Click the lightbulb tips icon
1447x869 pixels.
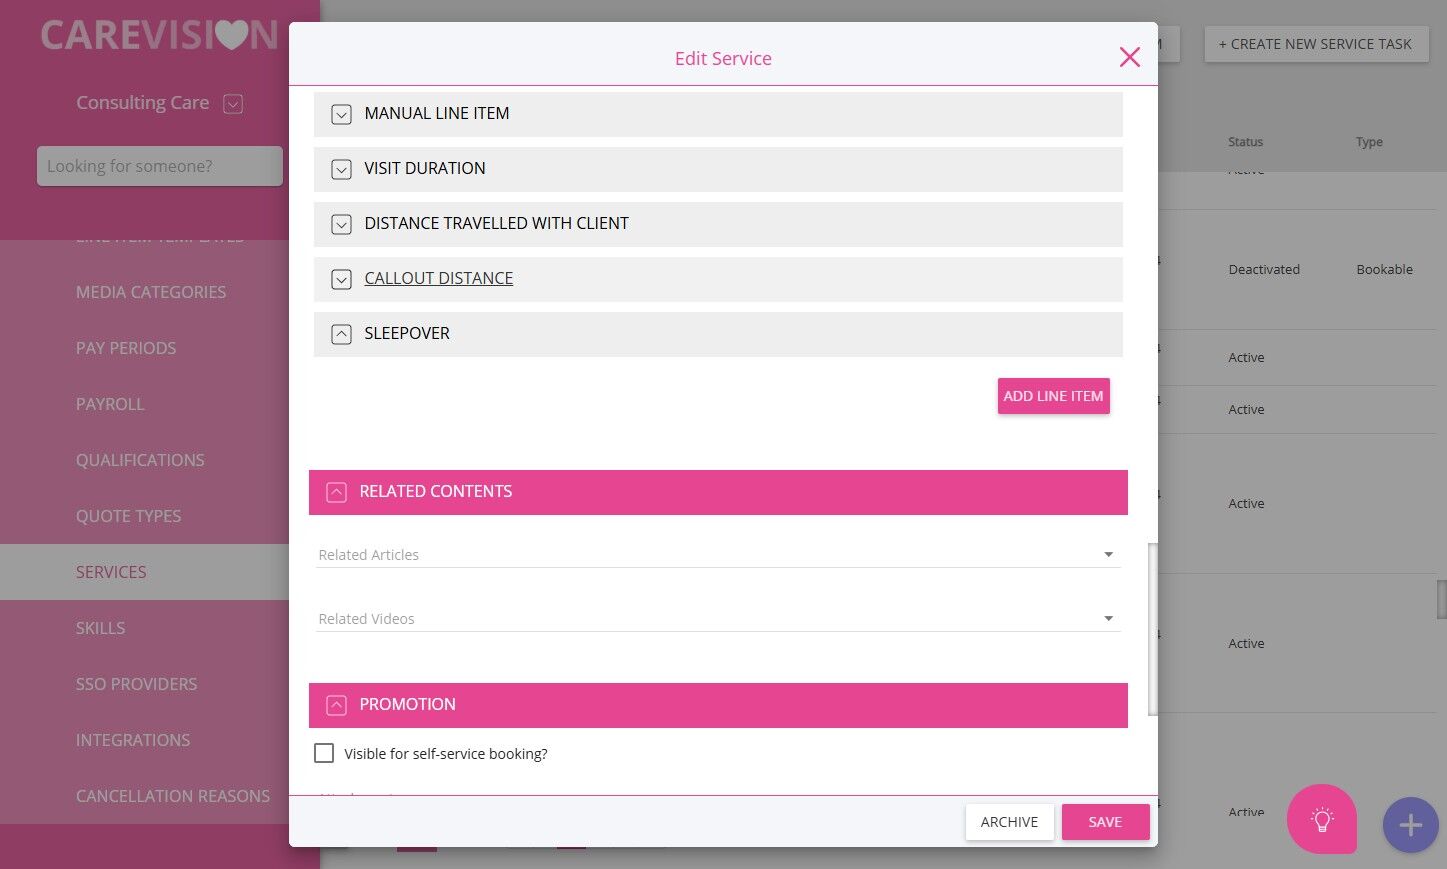1321,820
